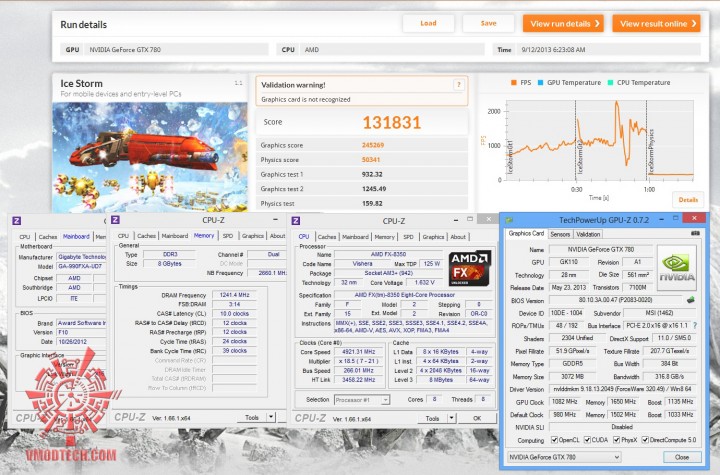Switch to the Sensors tab in GPU-Z

pos(560,234)
